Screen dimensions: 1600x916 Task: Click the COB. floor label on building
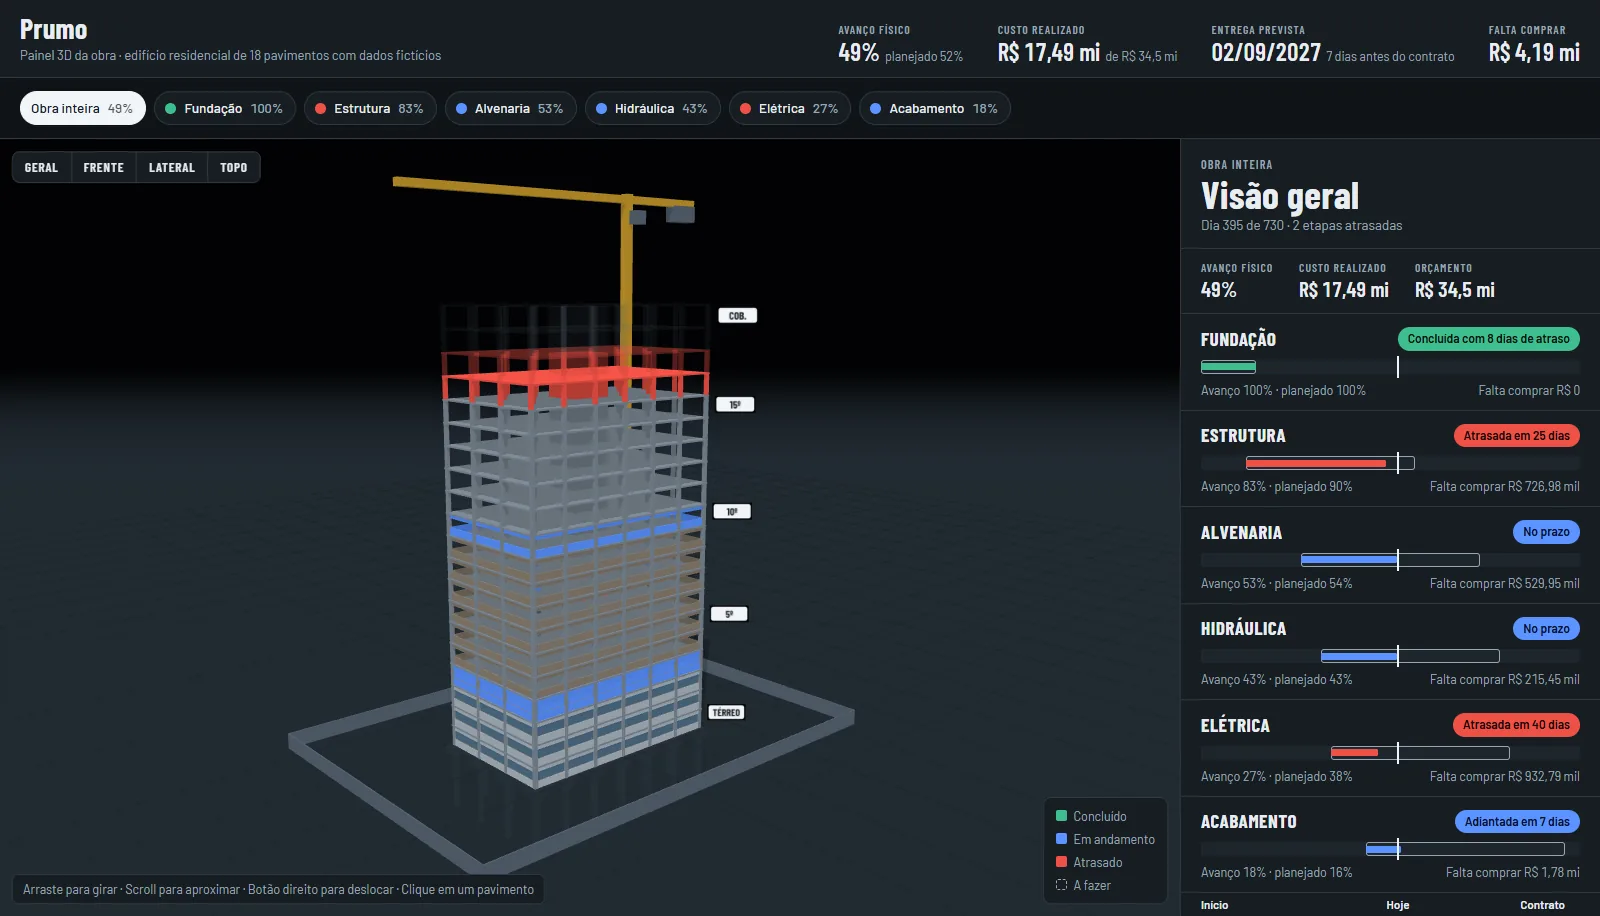pos(738,316)
